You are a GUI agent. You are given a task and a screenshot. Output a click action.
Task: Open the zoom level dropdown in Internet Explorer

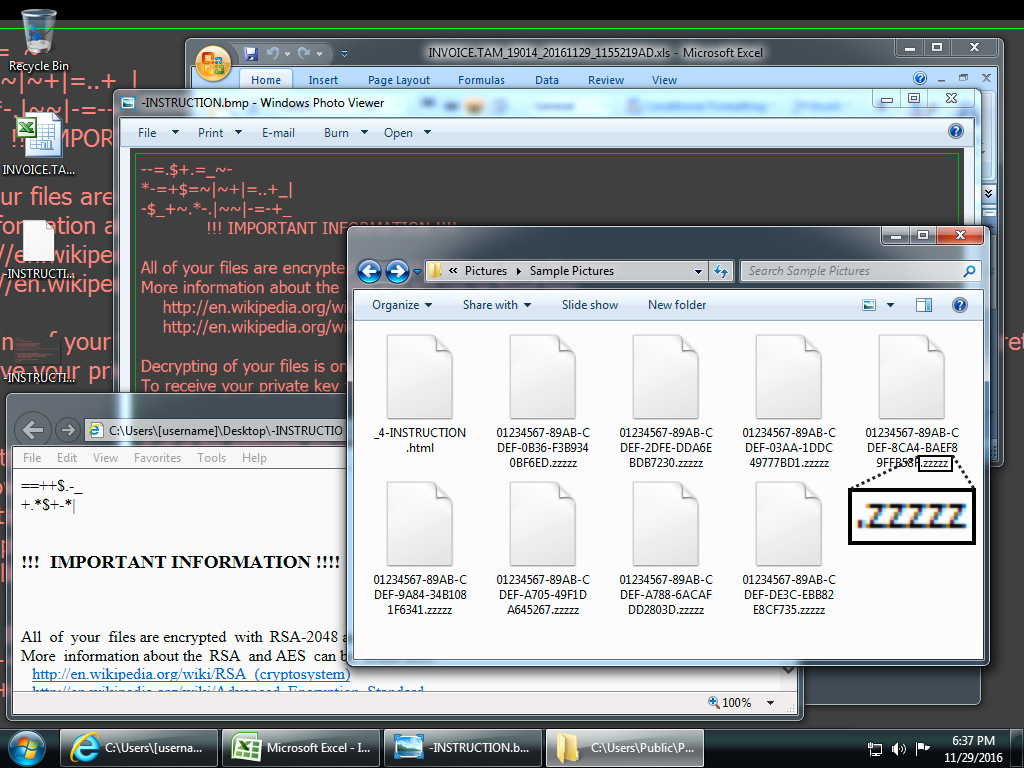coord(771,703)
